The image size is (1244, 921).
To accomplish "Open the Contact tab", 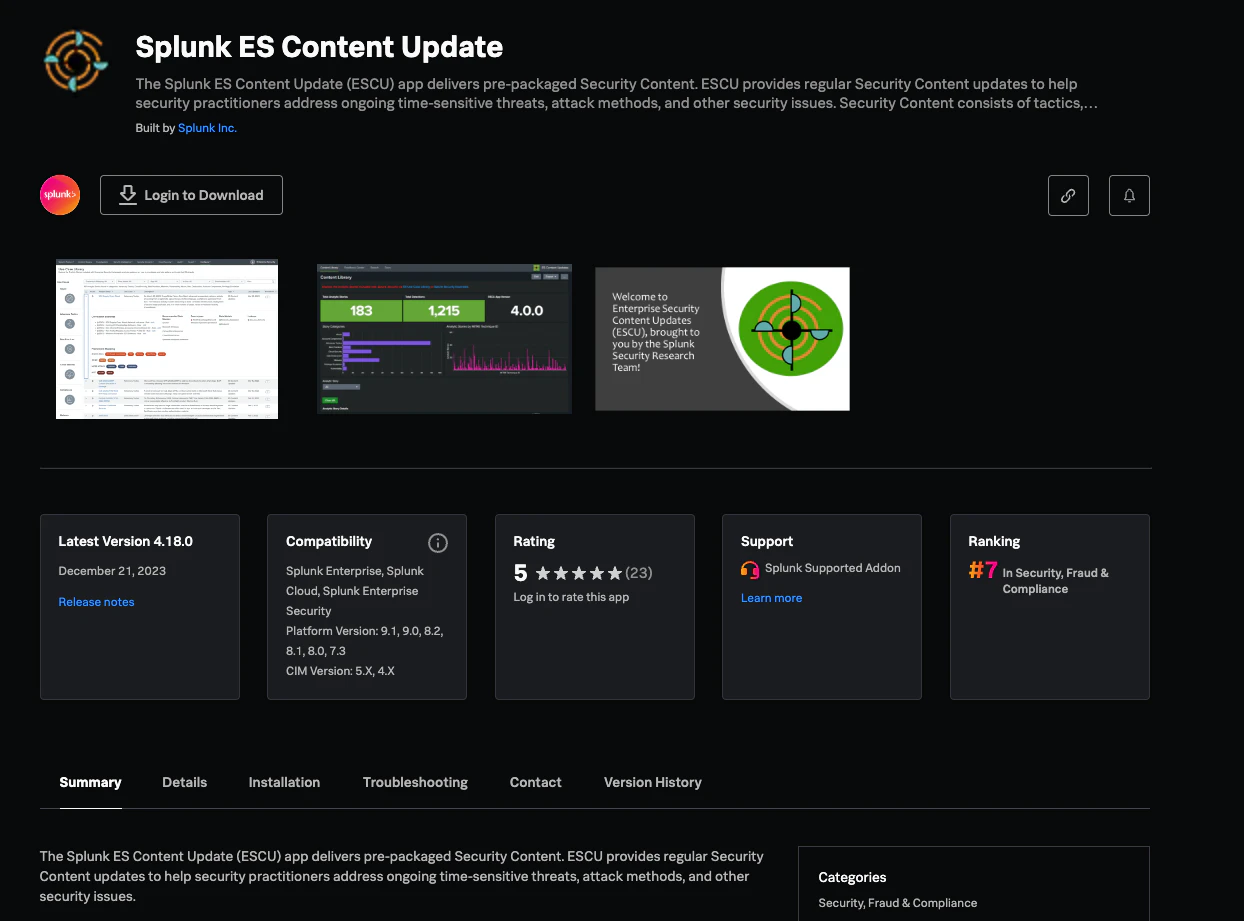I will point(536,782).
